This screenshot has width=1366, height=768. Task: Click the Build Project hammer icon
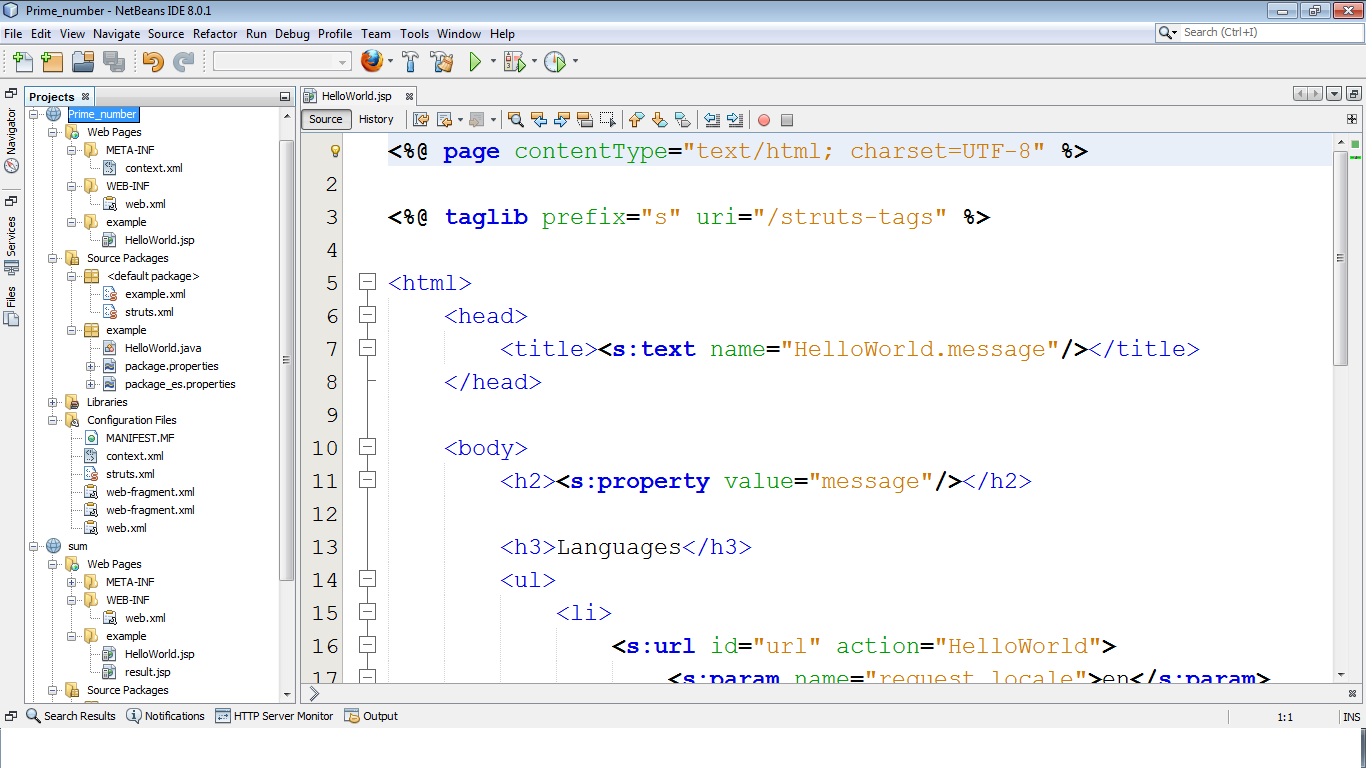(x=410, y=62)
